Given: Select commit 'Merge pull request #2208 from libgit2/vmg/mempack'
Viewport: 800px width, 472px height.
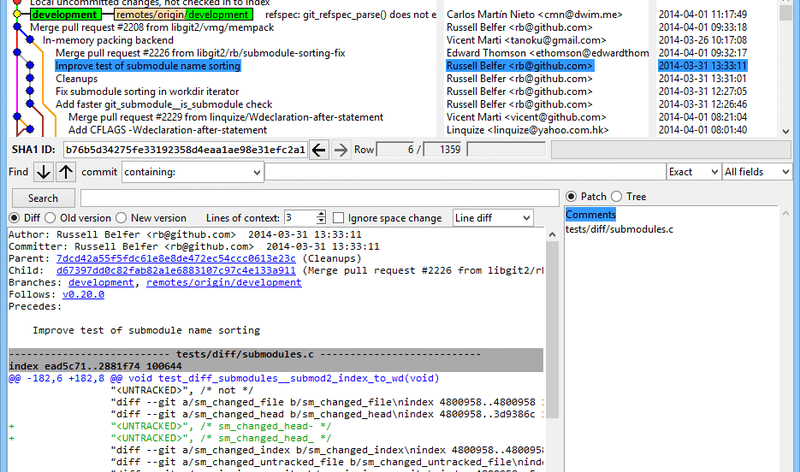Looking at the screenshot, I should point(152,28).
